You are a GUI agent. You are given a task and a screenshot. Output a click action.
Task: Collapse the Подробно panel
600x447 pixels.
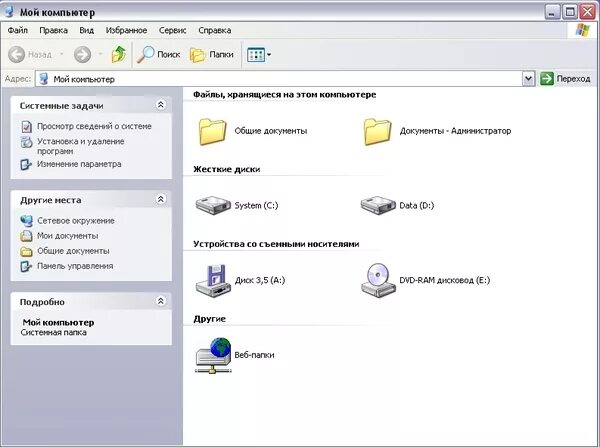161,301
